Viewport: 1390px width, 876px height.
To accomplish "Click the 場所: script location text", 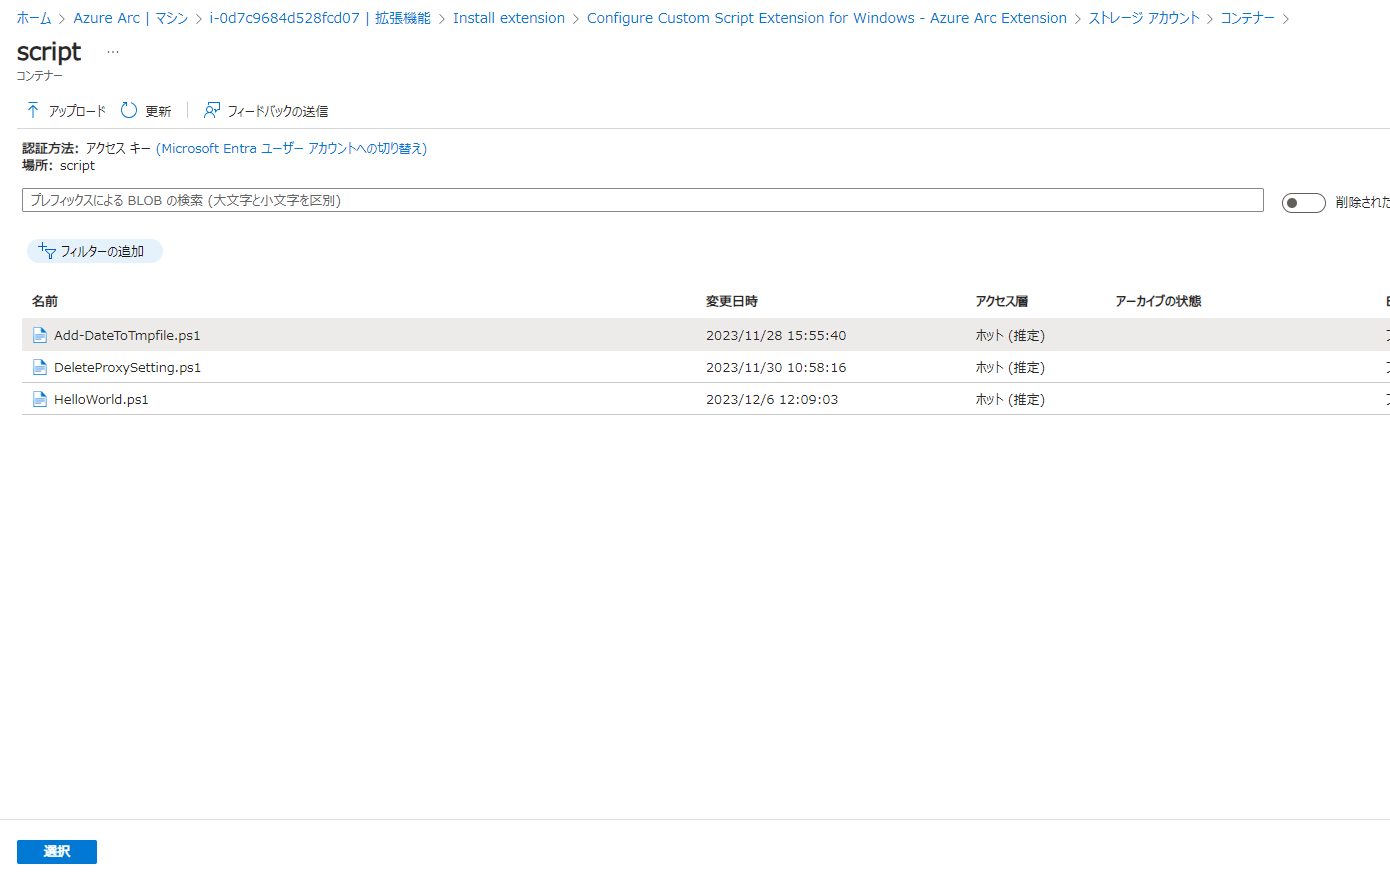I will pos(59,166).
